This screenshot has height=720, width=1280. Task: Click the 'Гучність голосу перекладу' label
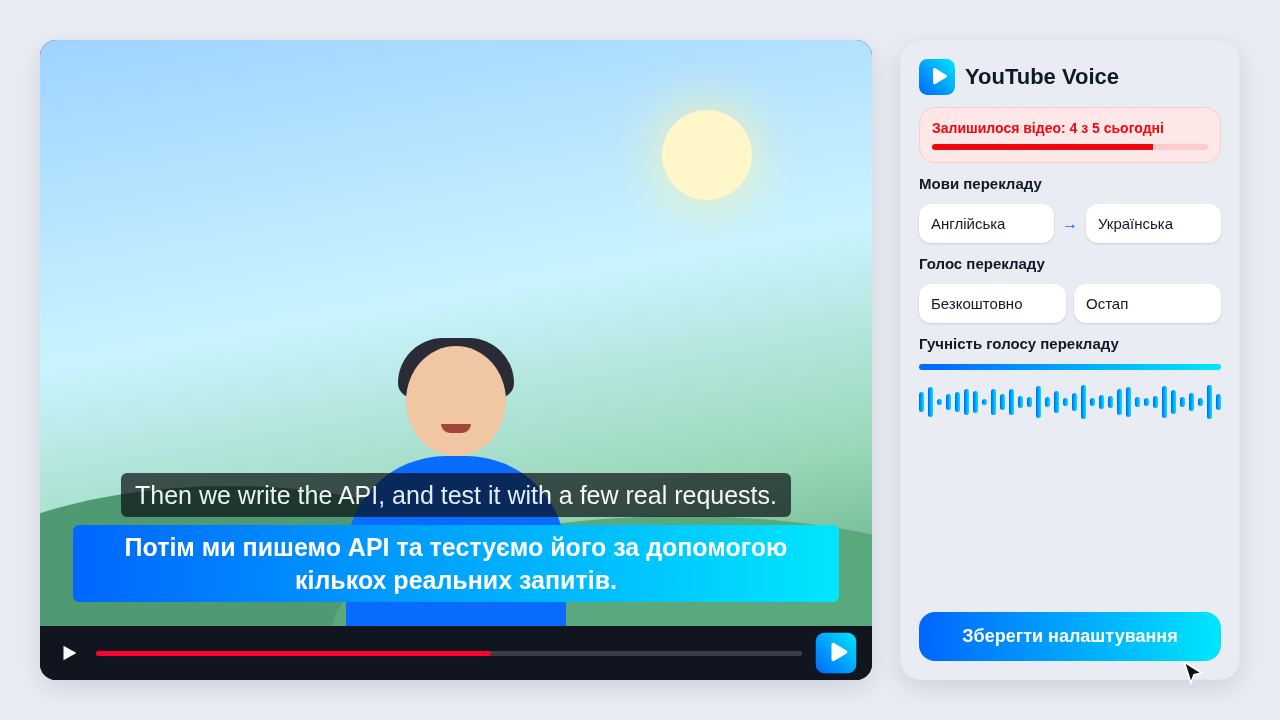pos(1019,344)
